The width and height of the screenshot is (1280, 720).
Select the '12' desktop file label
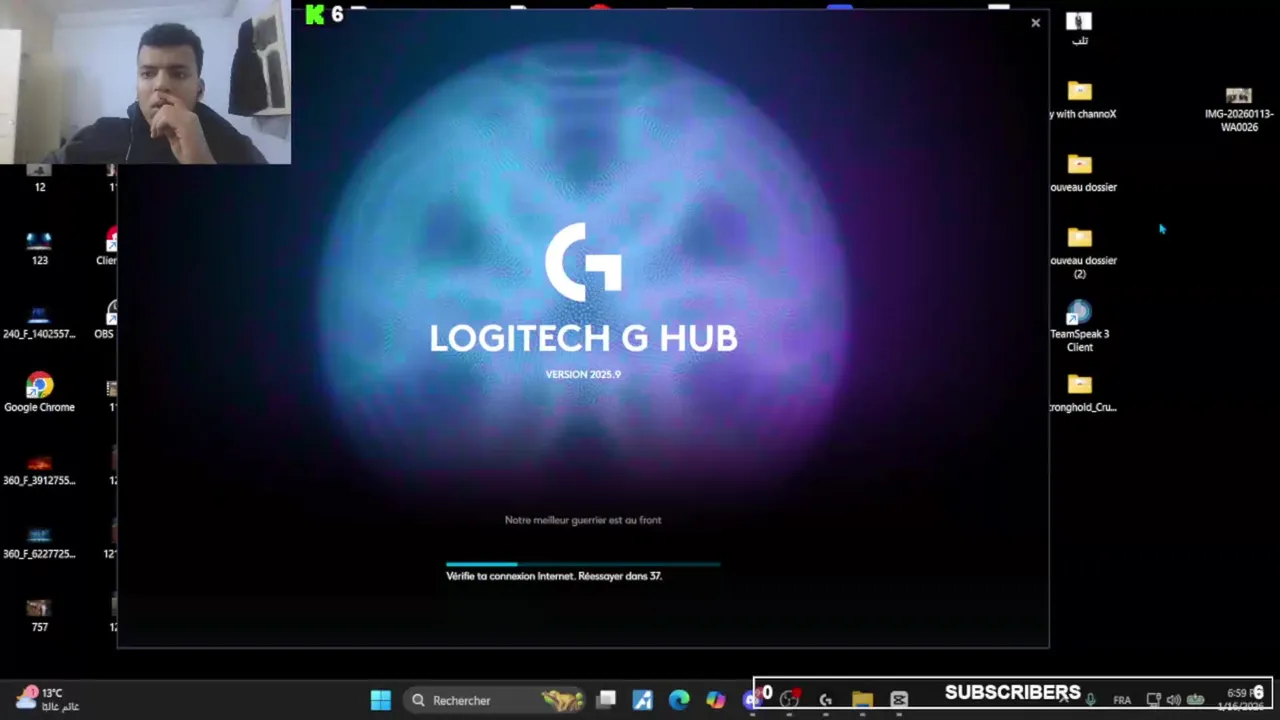point(40,187)
